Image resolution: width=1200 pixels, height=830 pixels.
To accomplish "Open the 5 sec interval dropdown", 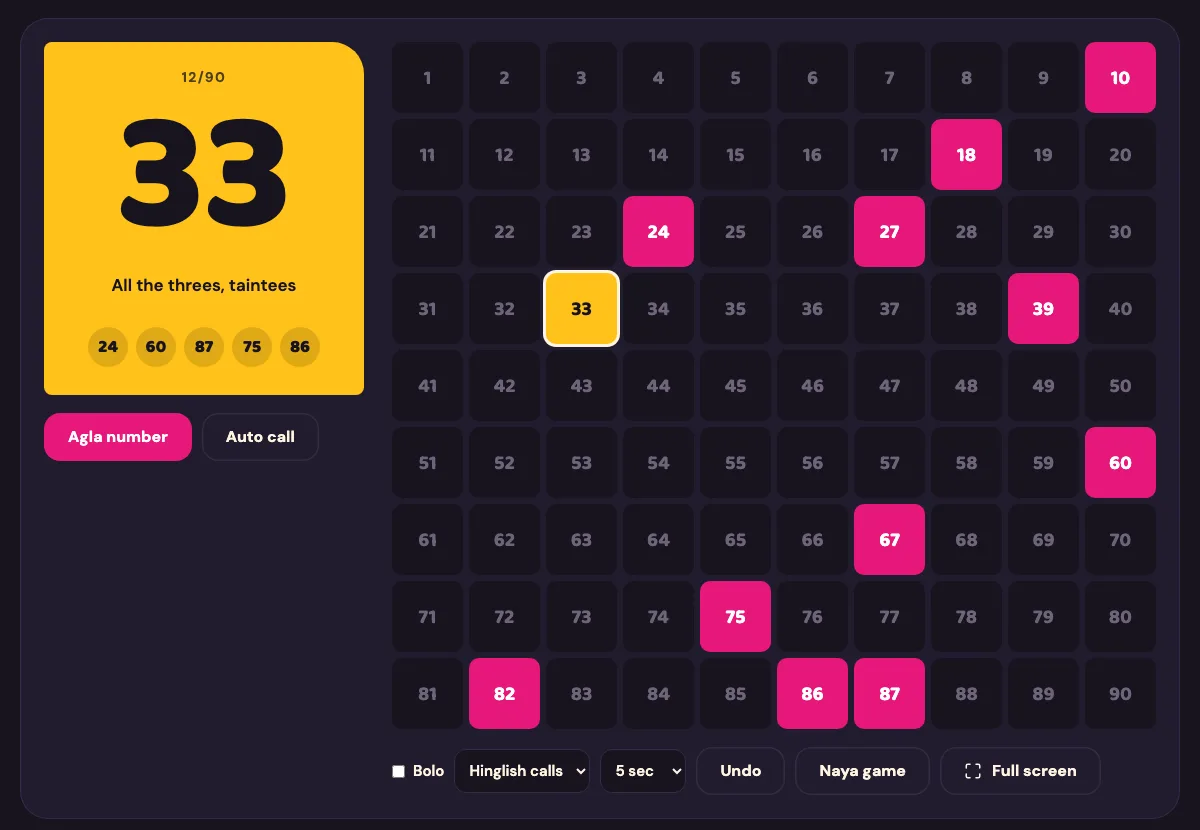I will (643, 771).
